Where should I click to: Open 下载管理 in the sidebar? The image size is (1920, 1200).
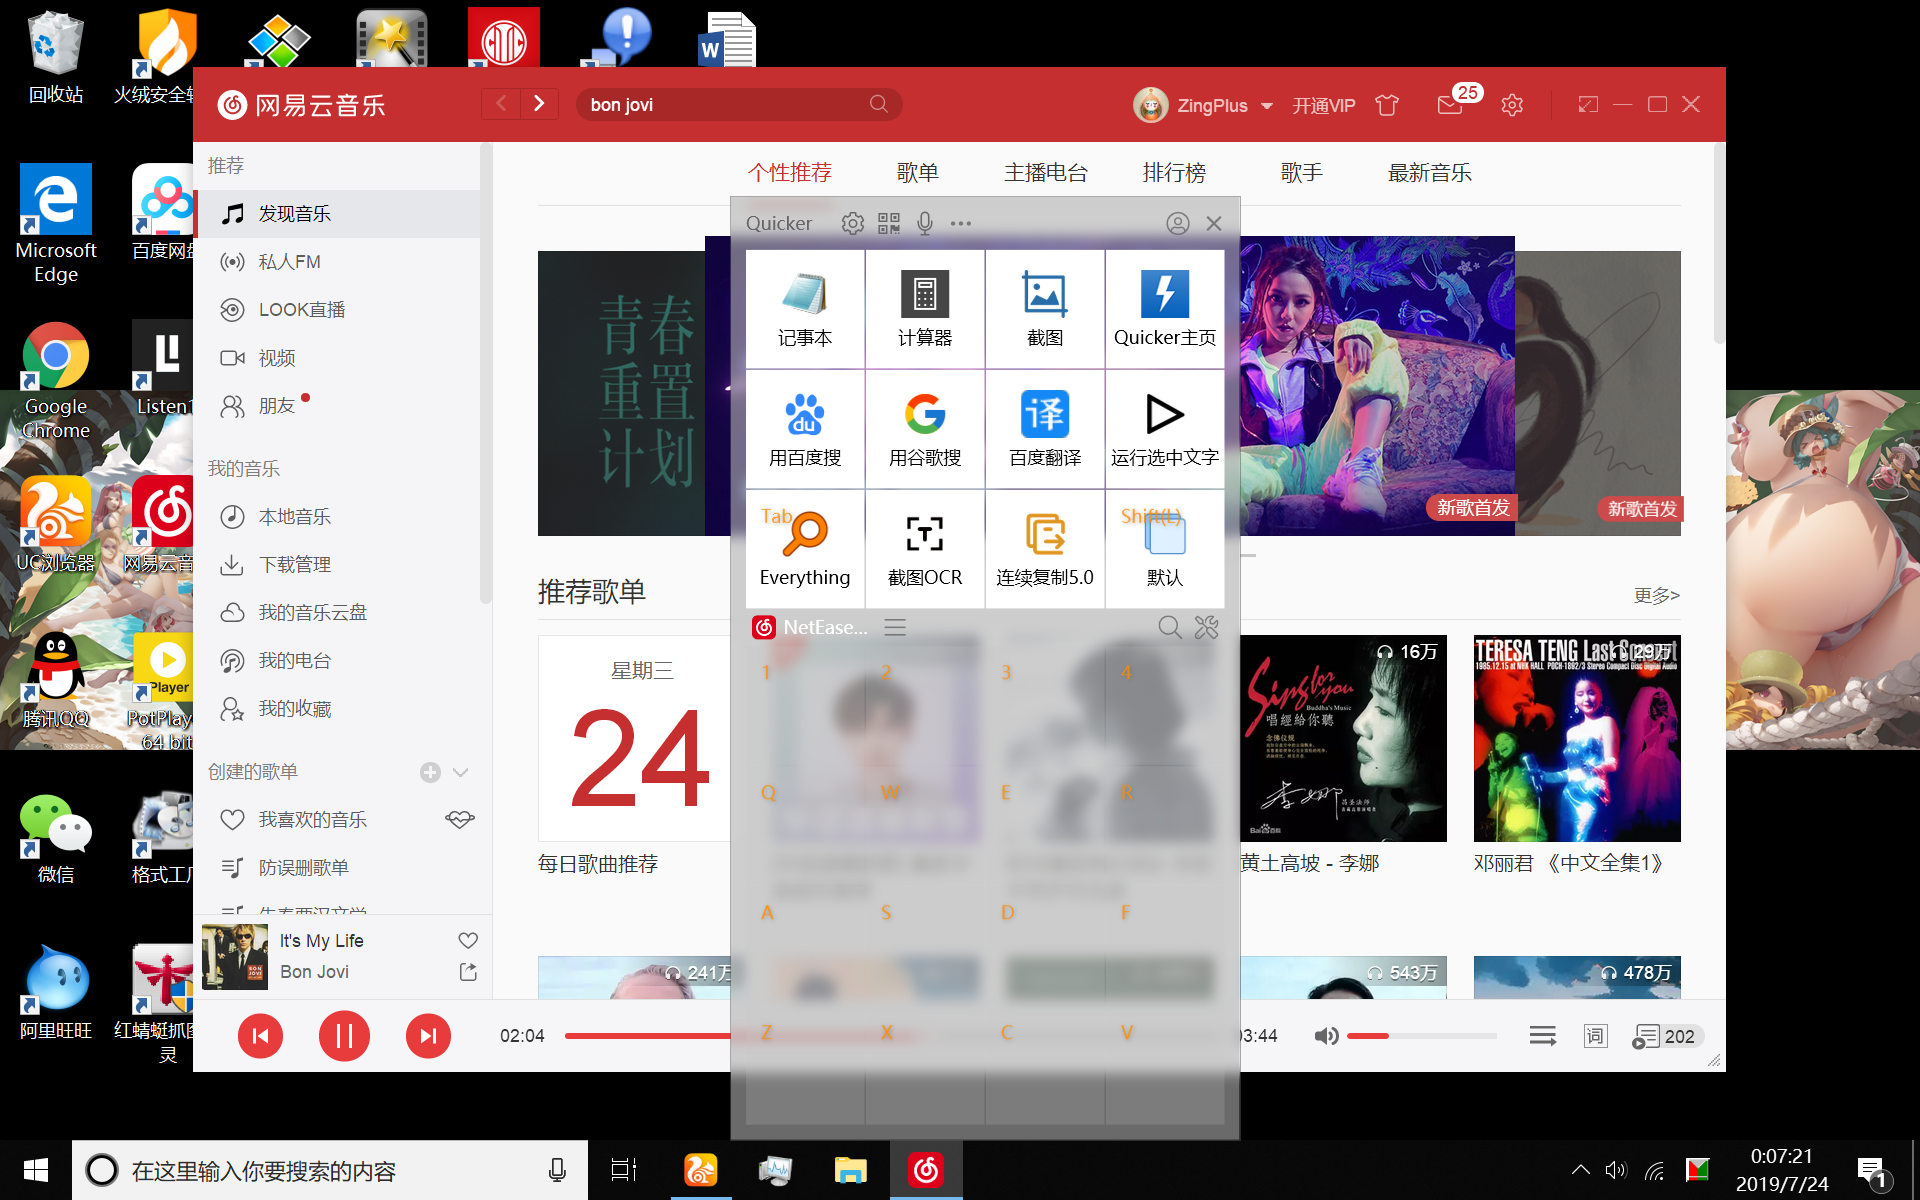294,564
